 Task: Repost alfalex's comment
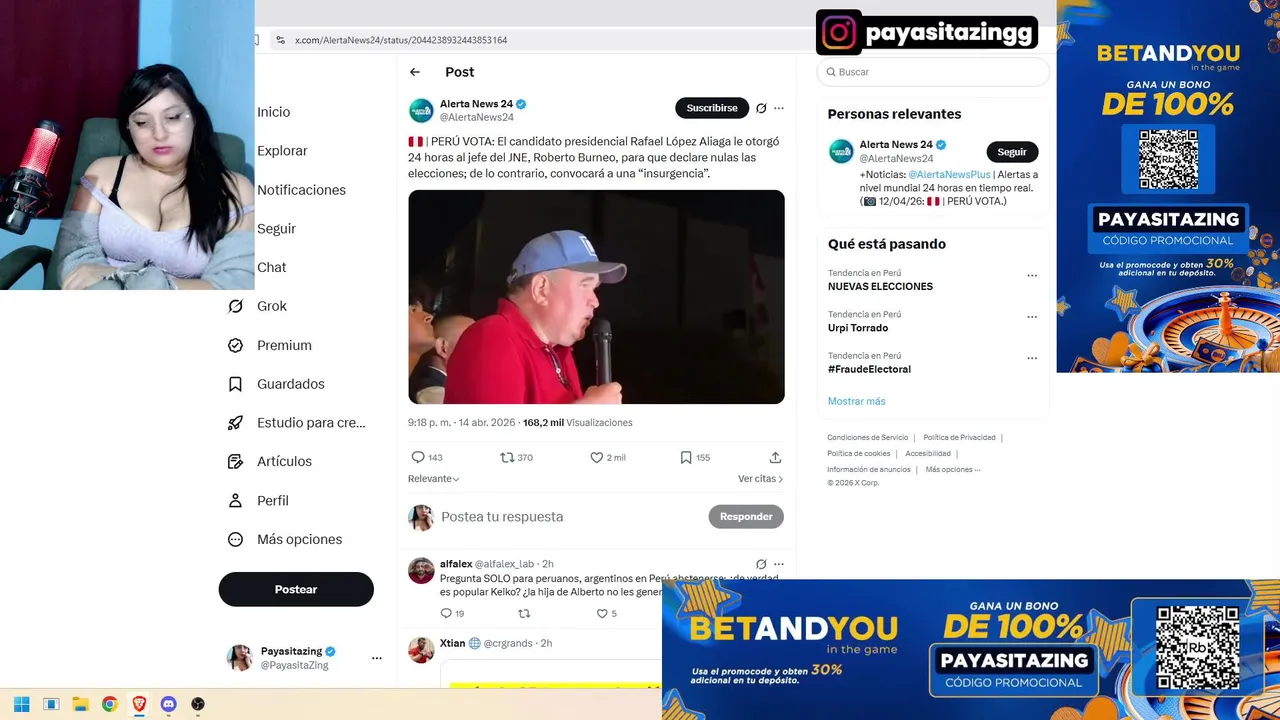tap(524, 613)
